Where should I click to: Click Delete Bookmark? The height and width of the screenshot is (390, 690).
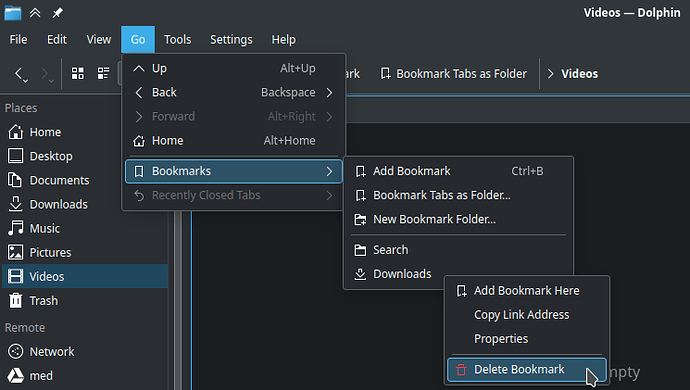tap(527, 370)
